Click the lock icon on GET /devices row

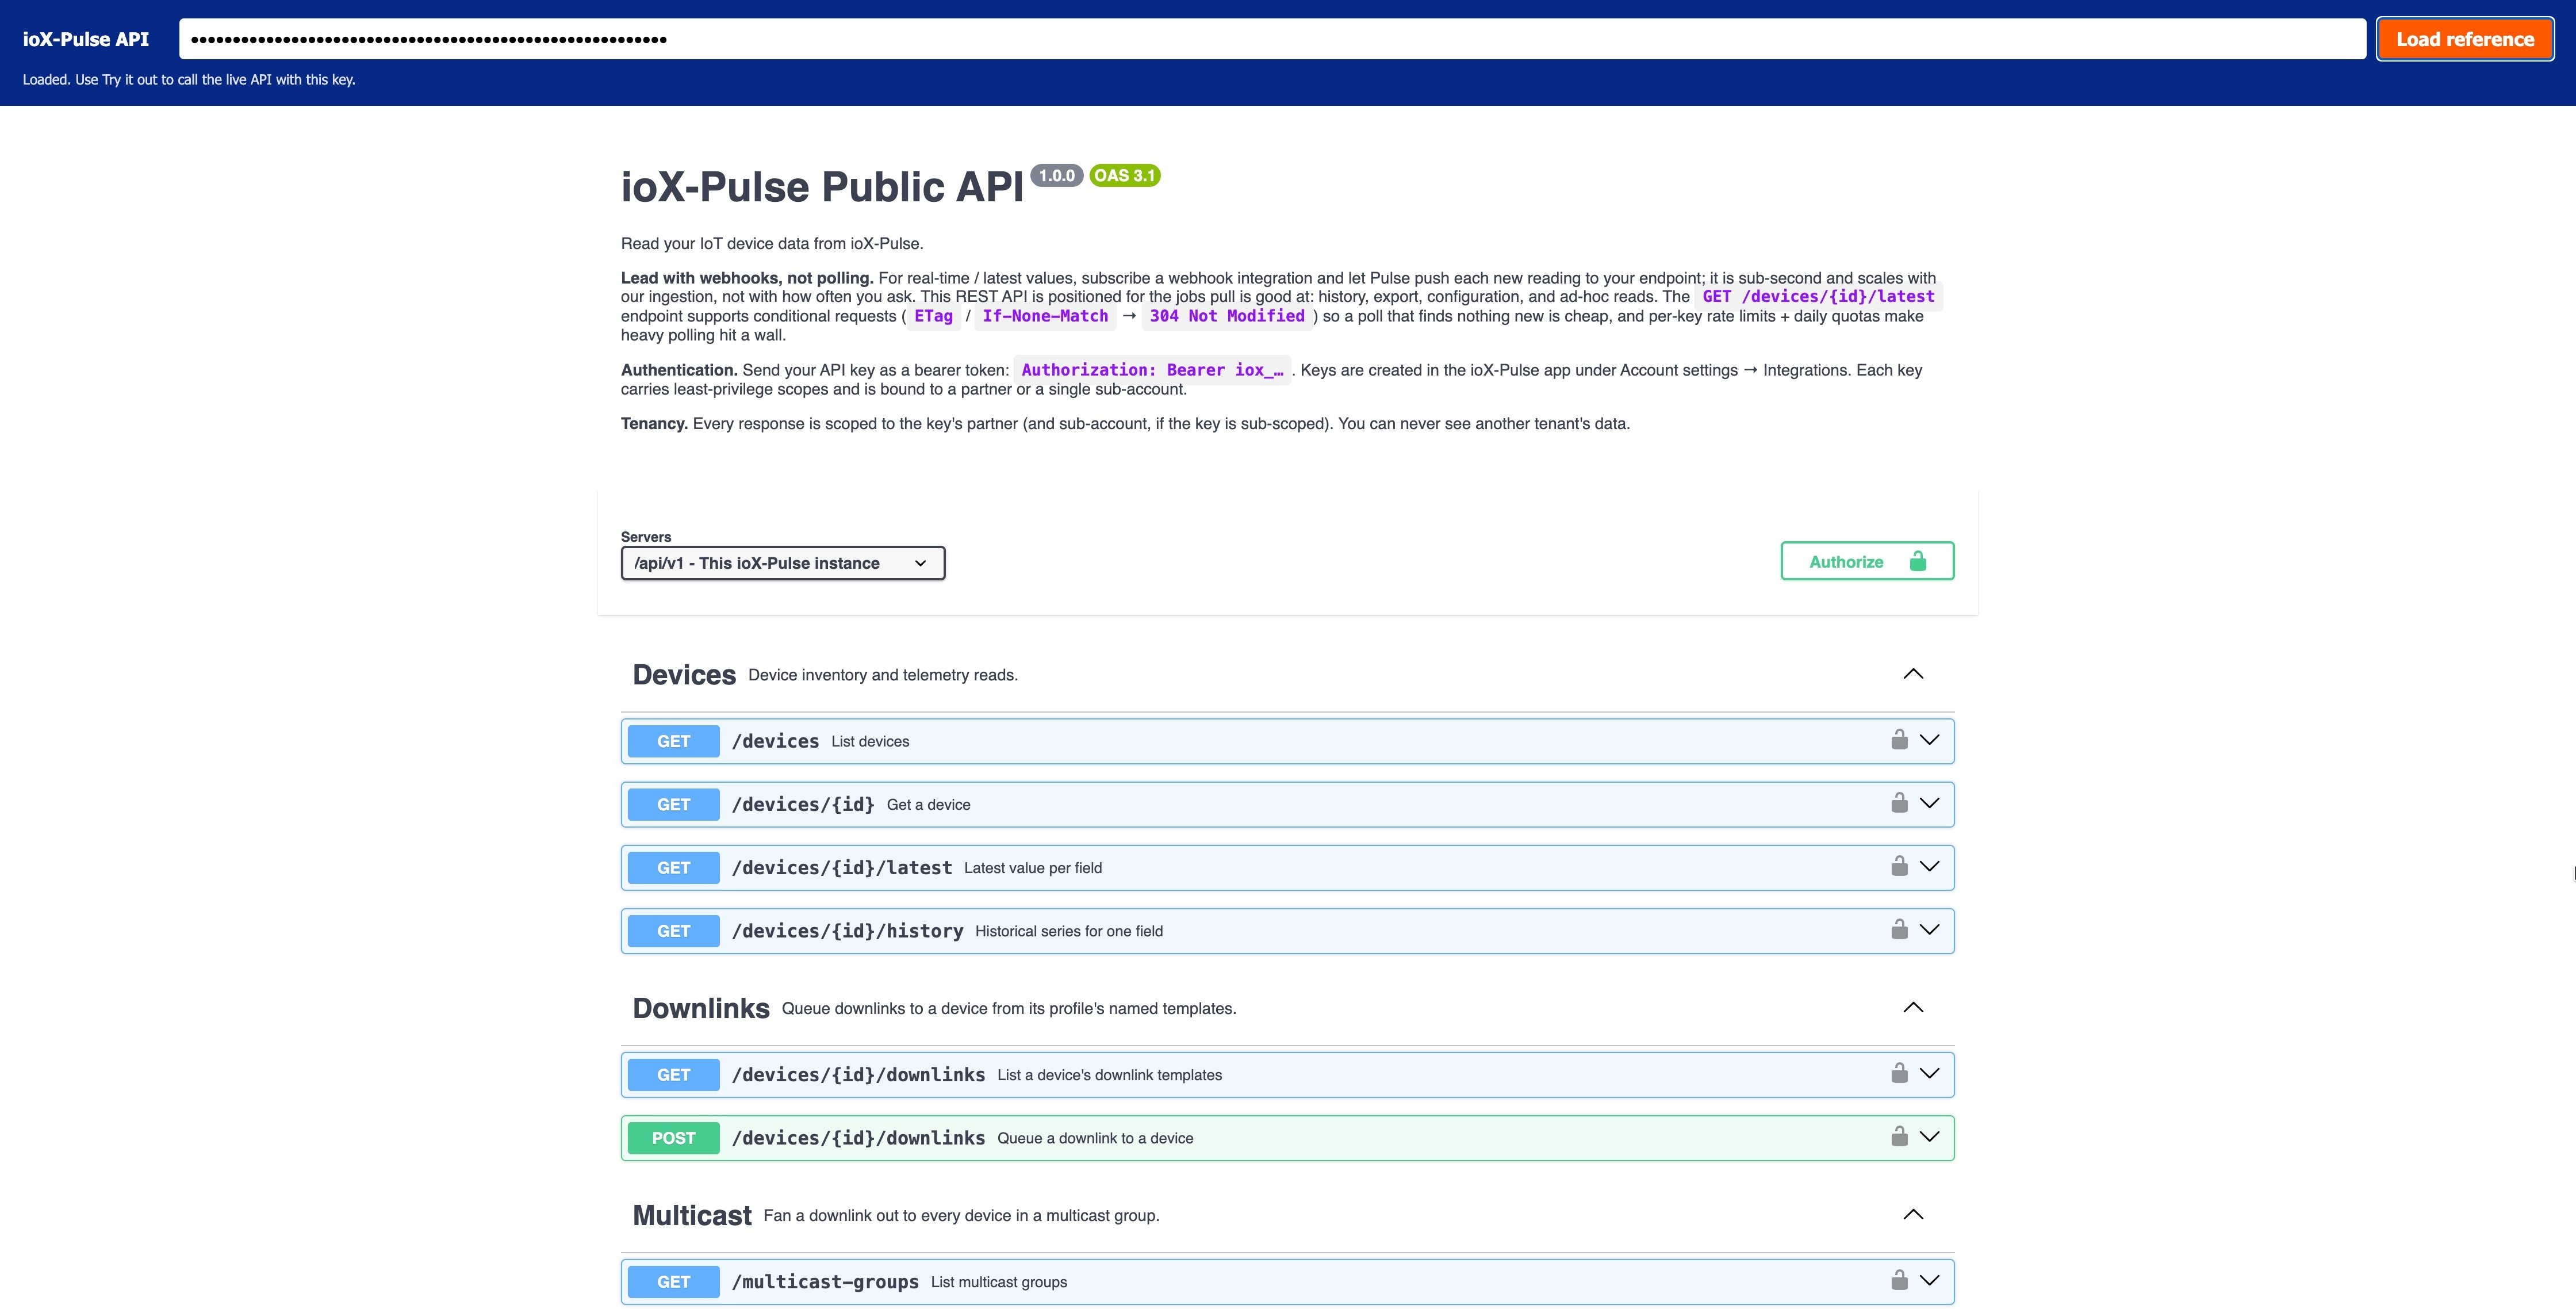(x=1899, y=740)
